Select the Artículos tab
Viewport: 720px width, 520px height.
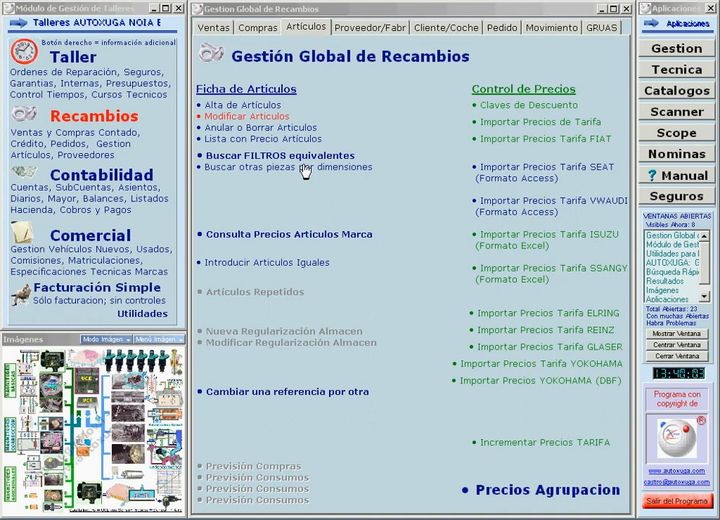306,27
